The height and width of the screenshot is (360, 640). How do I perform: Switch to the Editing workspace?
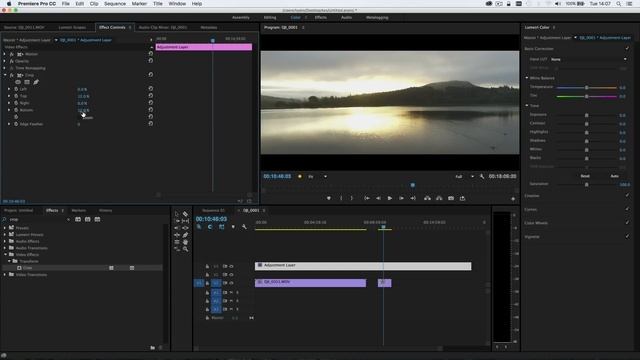[x=270, y=18]
